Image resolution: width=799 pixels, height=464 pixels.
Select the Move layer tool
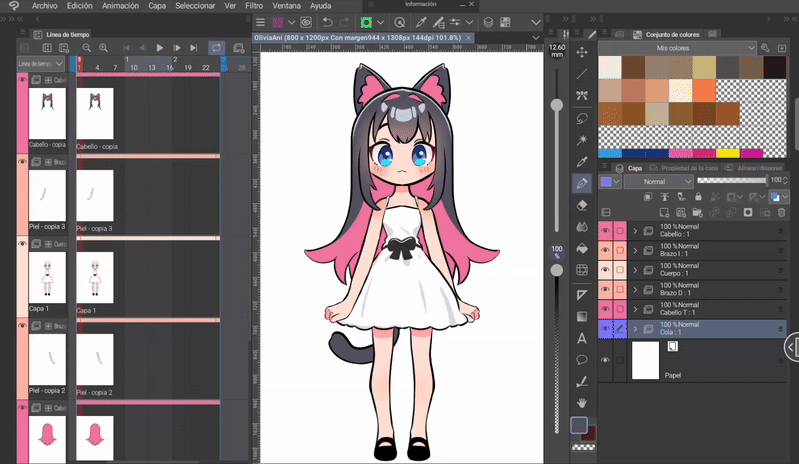tap(582, 52)
